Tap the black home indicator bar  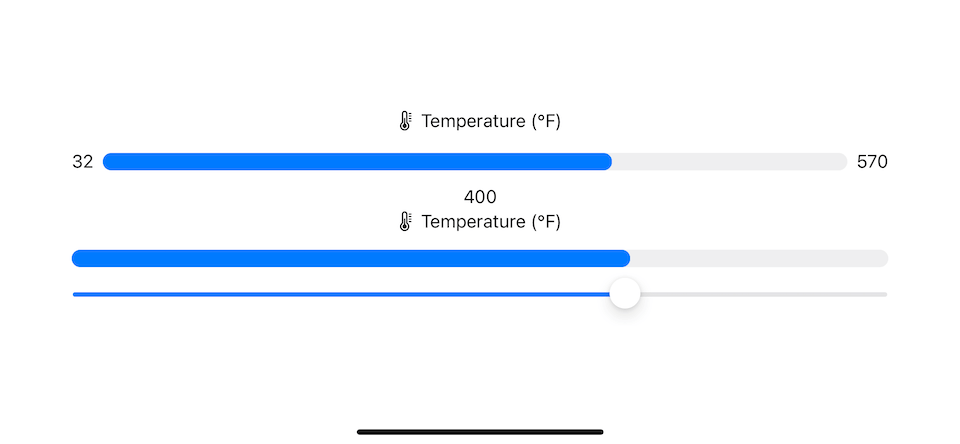click(480, 432)
